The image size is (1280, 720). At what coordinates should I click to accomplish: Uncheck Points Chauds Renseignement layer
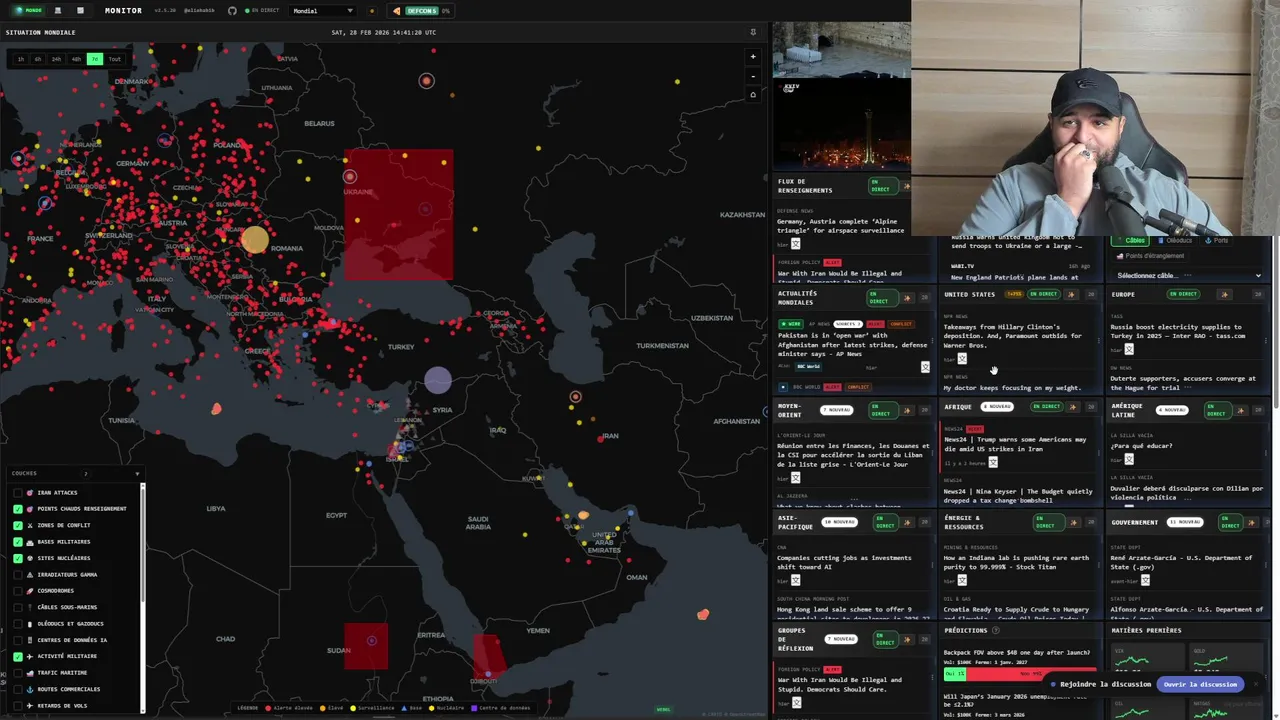(18, 508)
